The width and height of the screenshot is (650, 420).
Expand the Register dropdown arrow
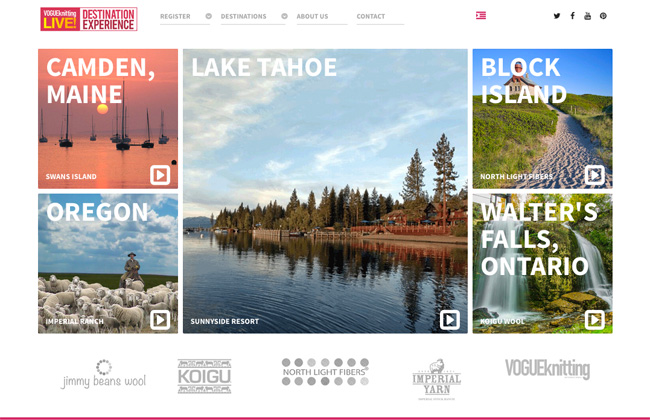tap(209, 16)
